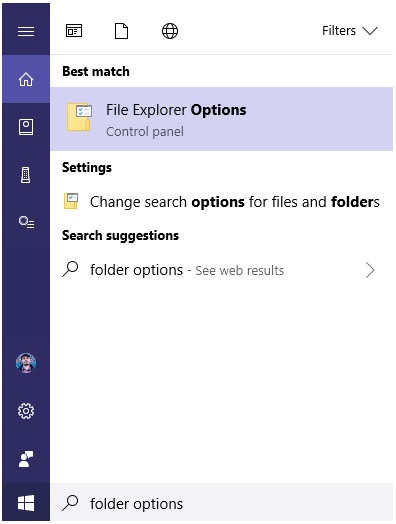396x524 pixels.
Task: Go to the Home pane
Action: click(26, 79)
